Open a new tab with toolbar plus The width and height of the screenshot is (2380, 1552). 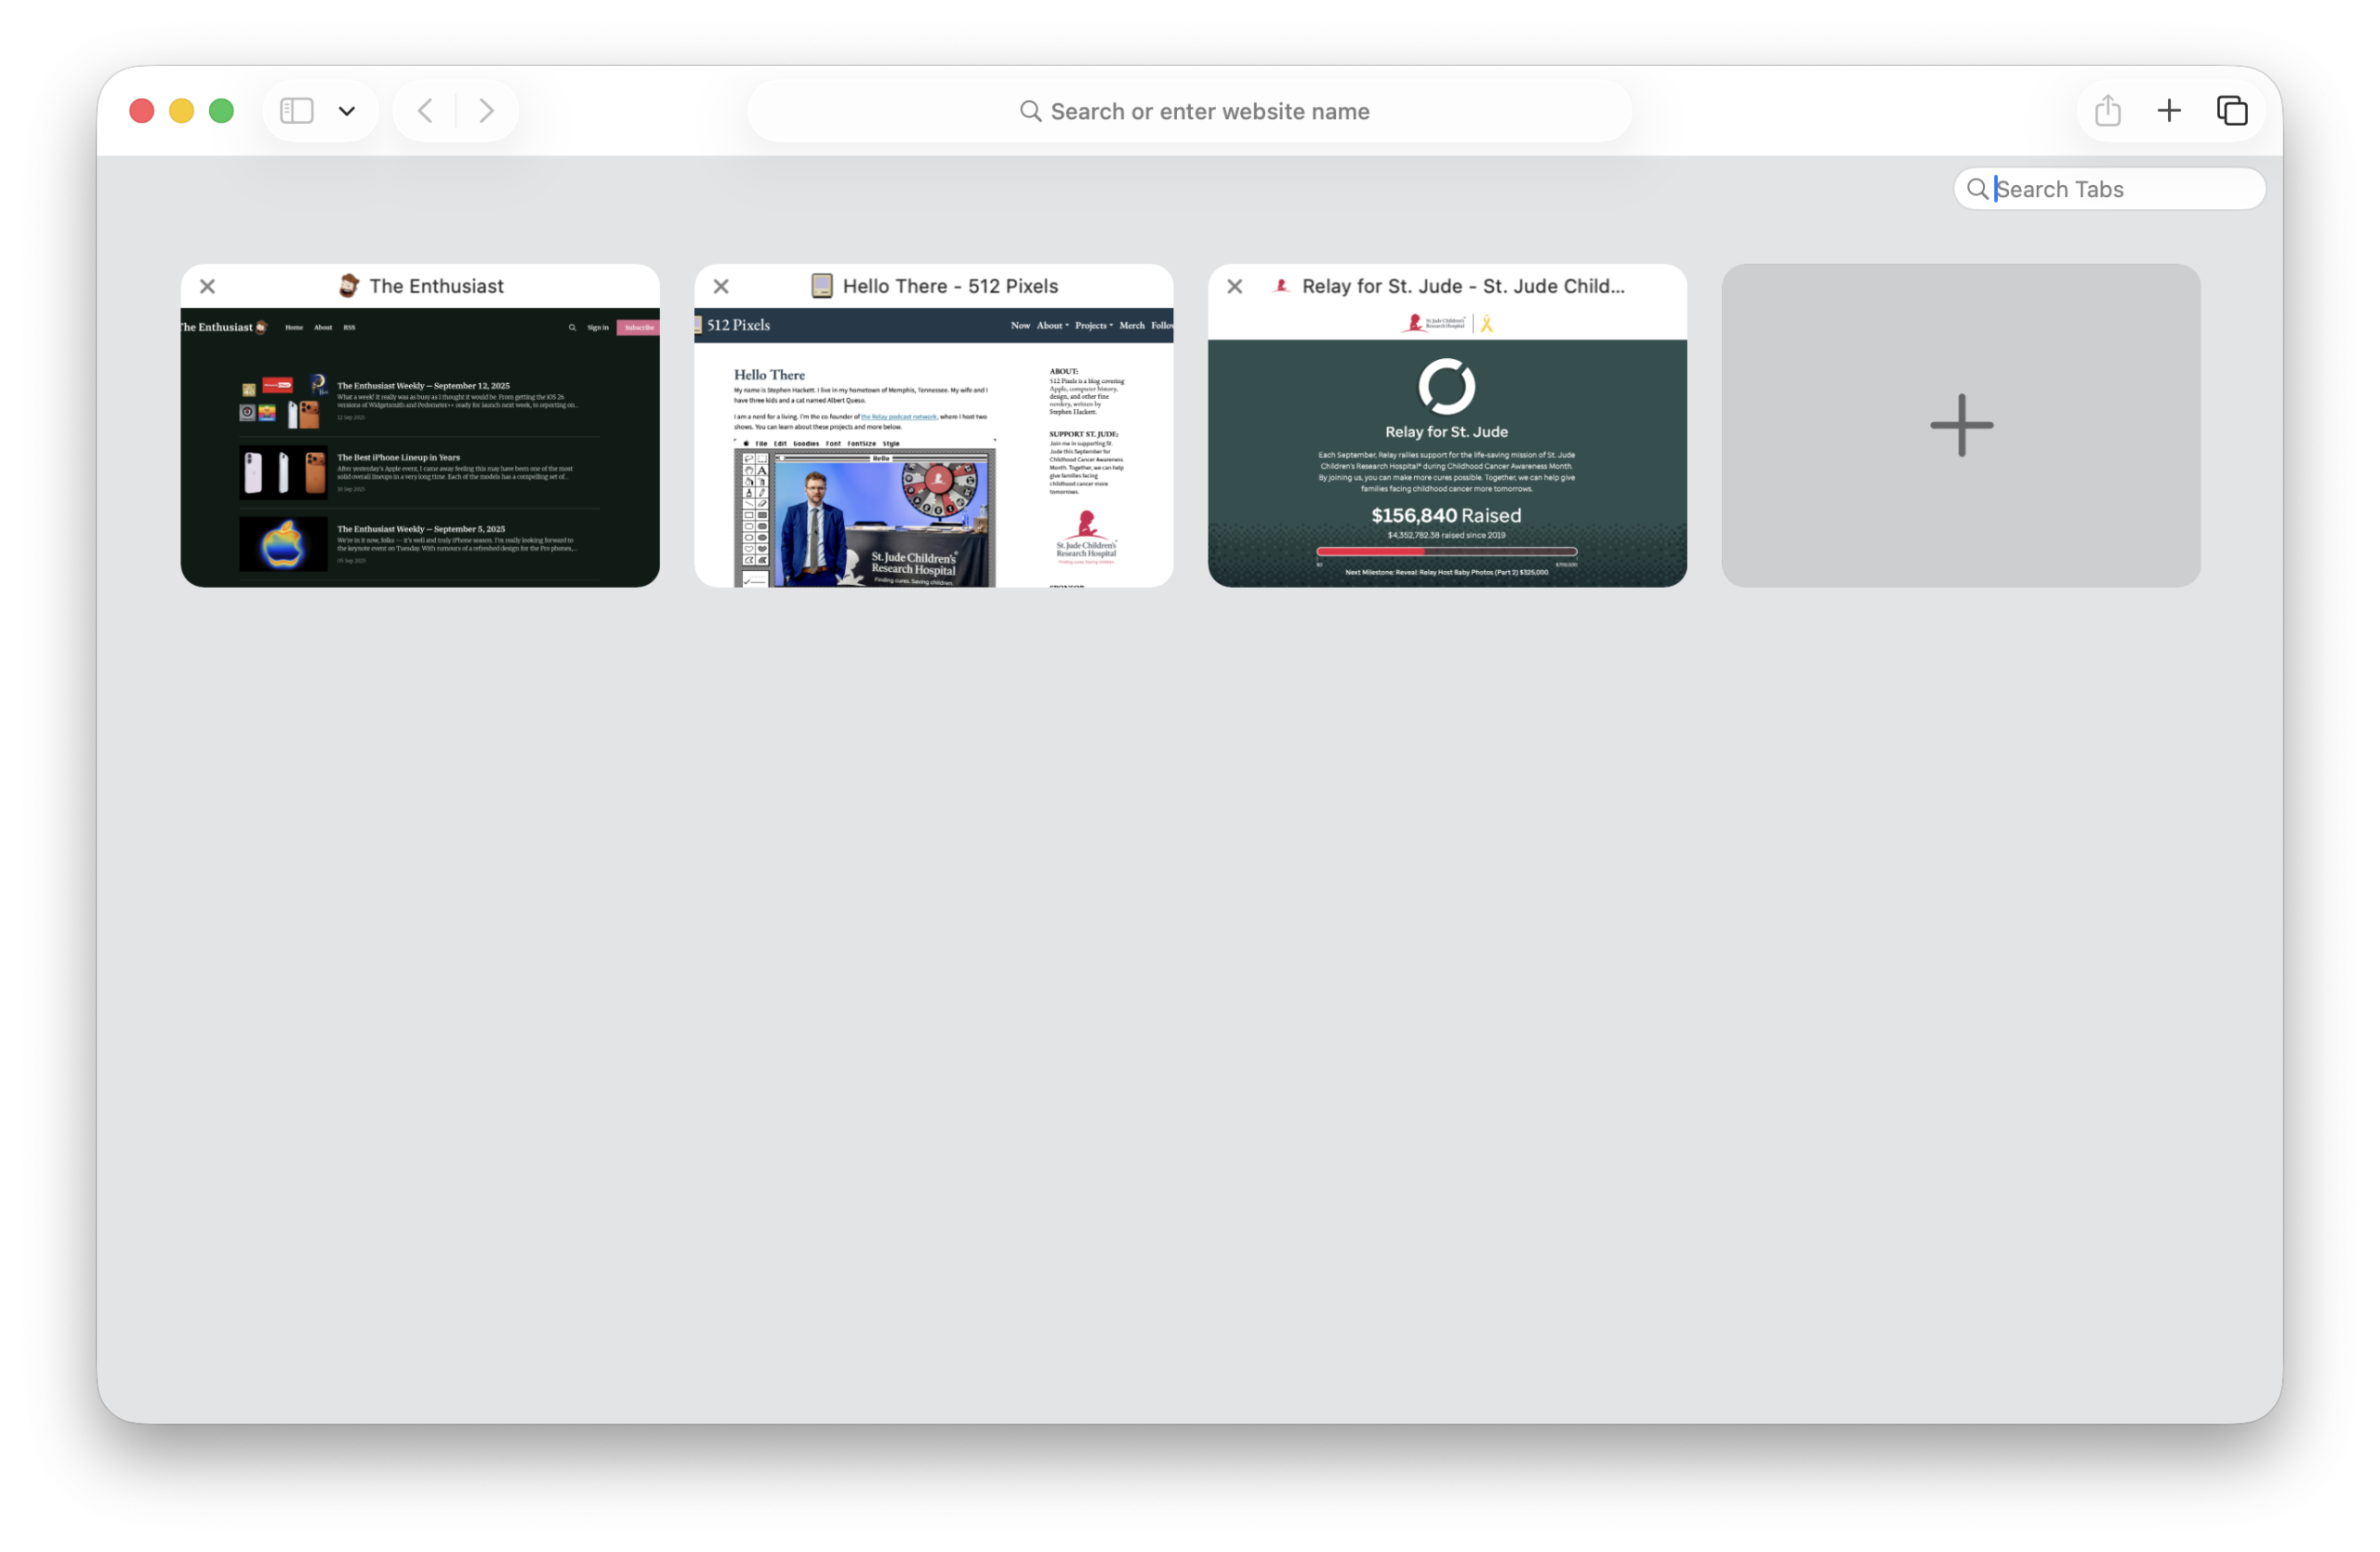click(2169, 110)
